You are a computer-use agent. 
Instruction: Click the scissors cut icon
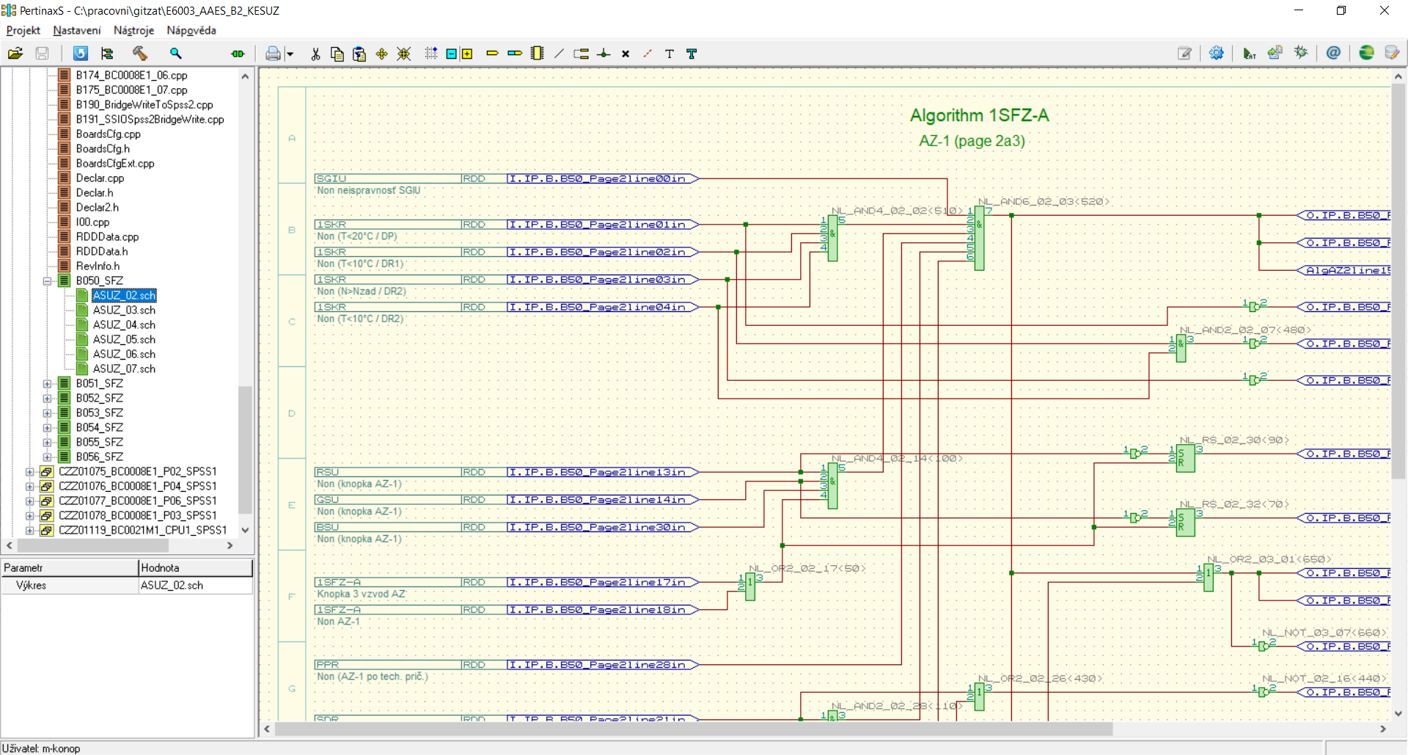(x=315, y=54)
